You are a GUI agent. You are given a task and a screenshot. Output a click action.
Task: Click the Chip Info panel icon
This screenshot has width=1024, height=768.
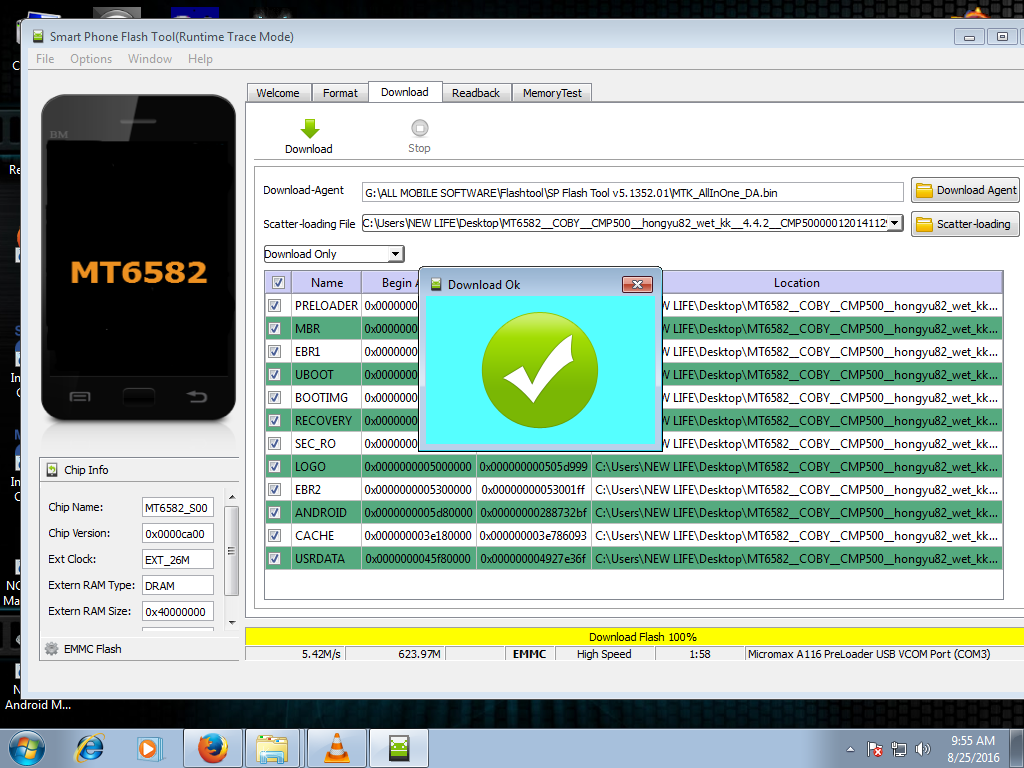tap(51, 470)
